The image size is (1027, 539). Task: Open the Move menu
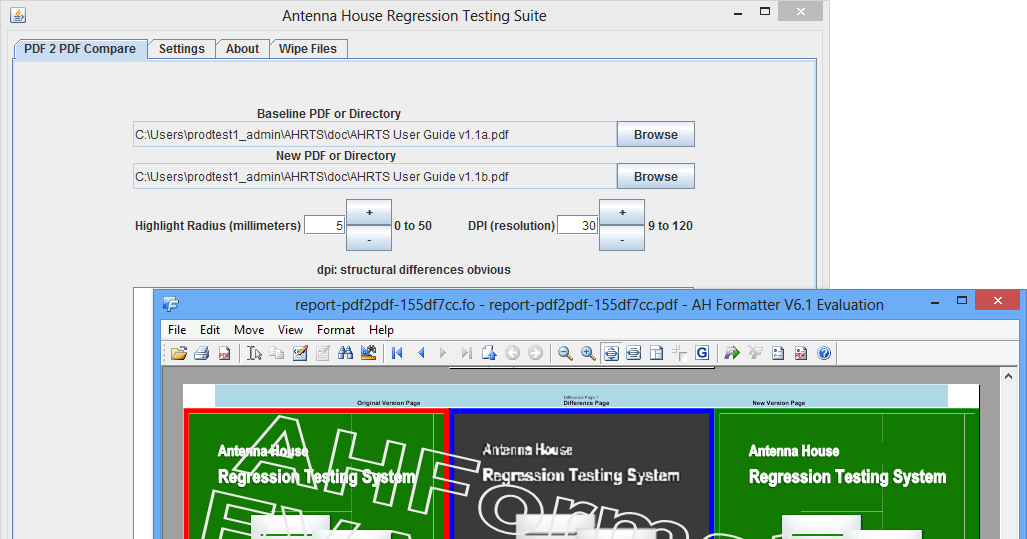coord(249,330)
